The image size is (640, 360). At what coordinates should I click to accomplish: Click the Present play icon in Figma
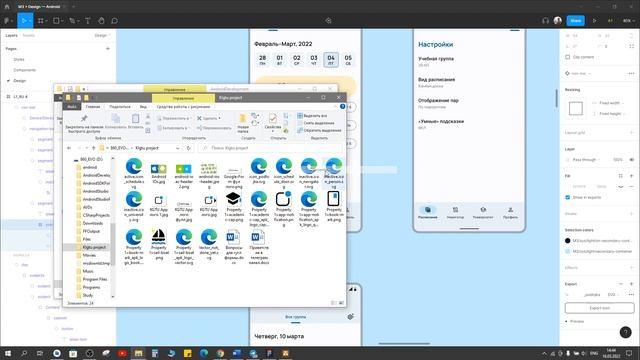[595, 20]
